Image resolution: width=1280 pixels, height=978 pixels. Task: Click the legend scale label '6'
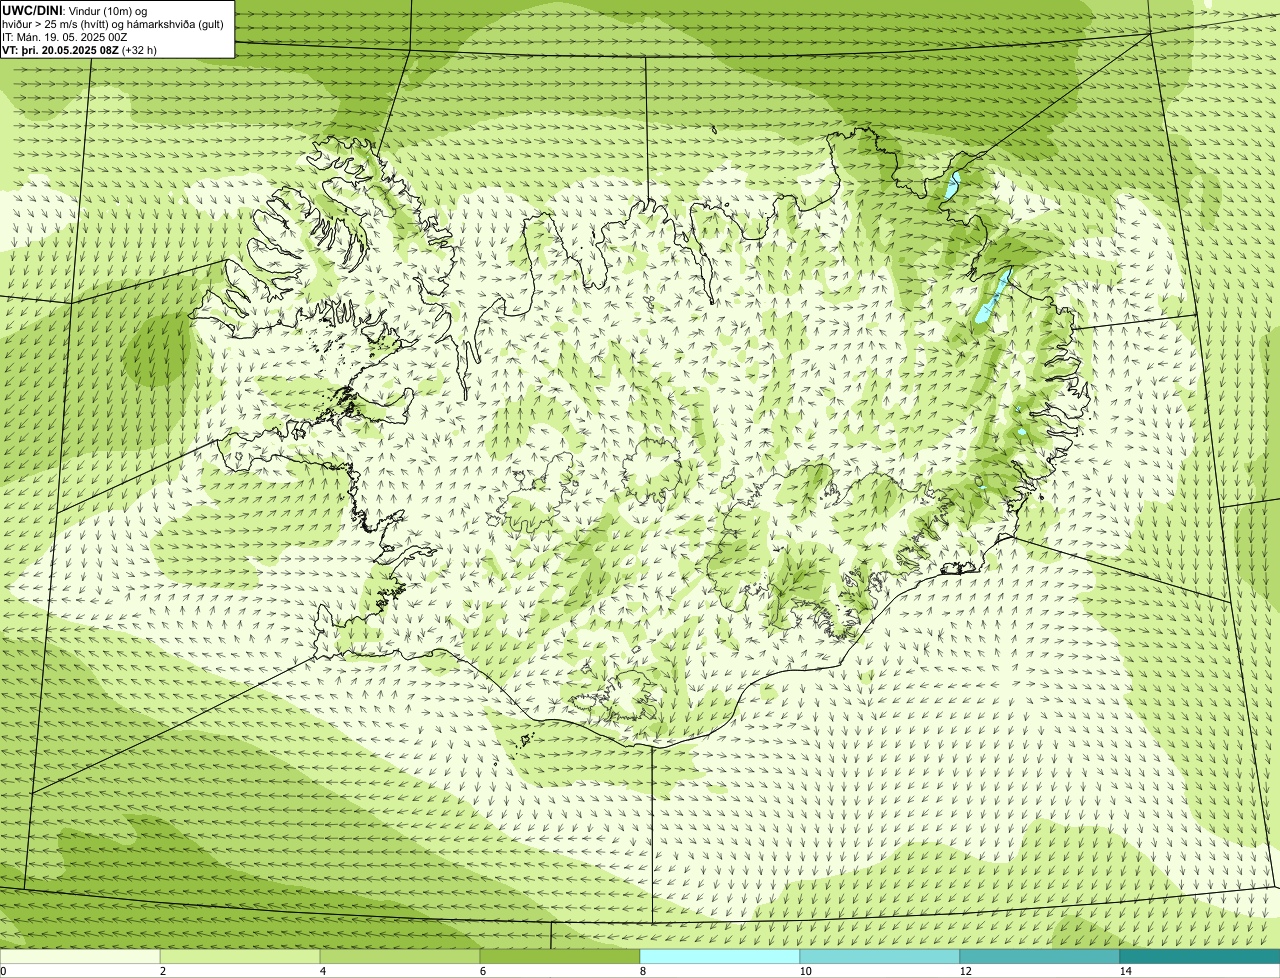[x=482, y=971]
